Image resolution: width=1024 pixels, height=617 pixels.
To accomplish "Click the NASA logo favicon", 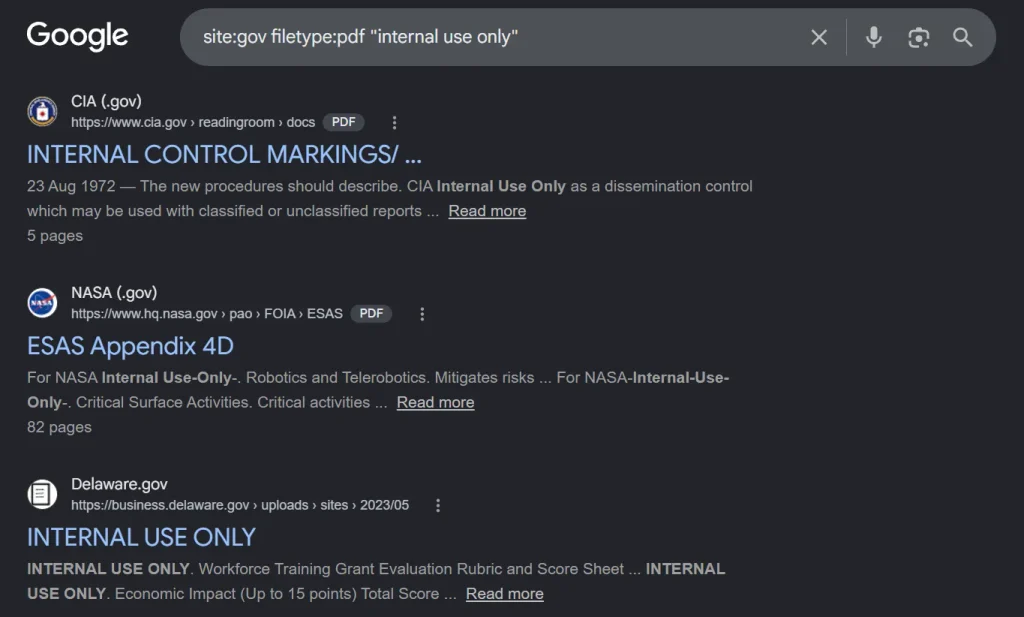I will pyautogui.click(x=42, y=302).
